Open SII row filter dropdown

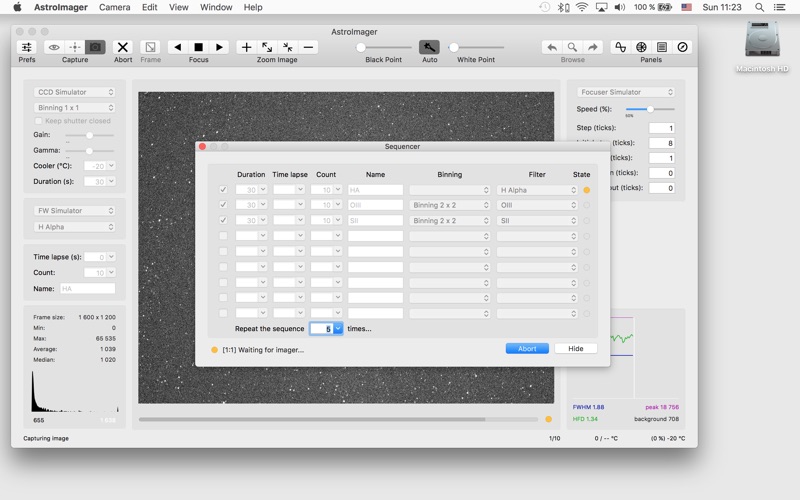(537, 220)
